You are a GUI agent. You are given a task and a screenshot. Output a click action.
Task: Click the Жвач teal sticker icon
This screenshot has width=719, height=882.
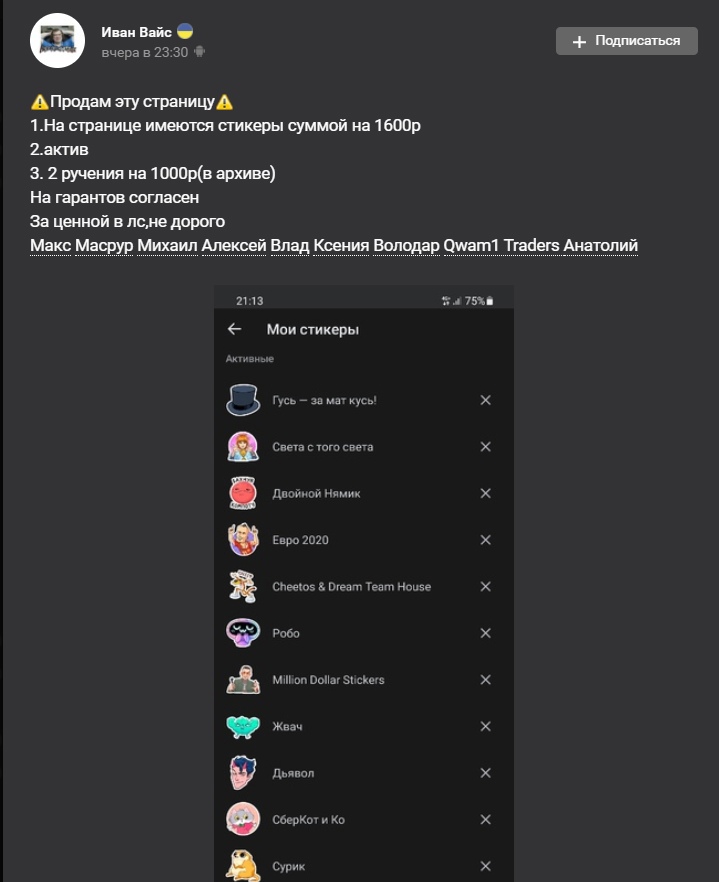point(243,726)
